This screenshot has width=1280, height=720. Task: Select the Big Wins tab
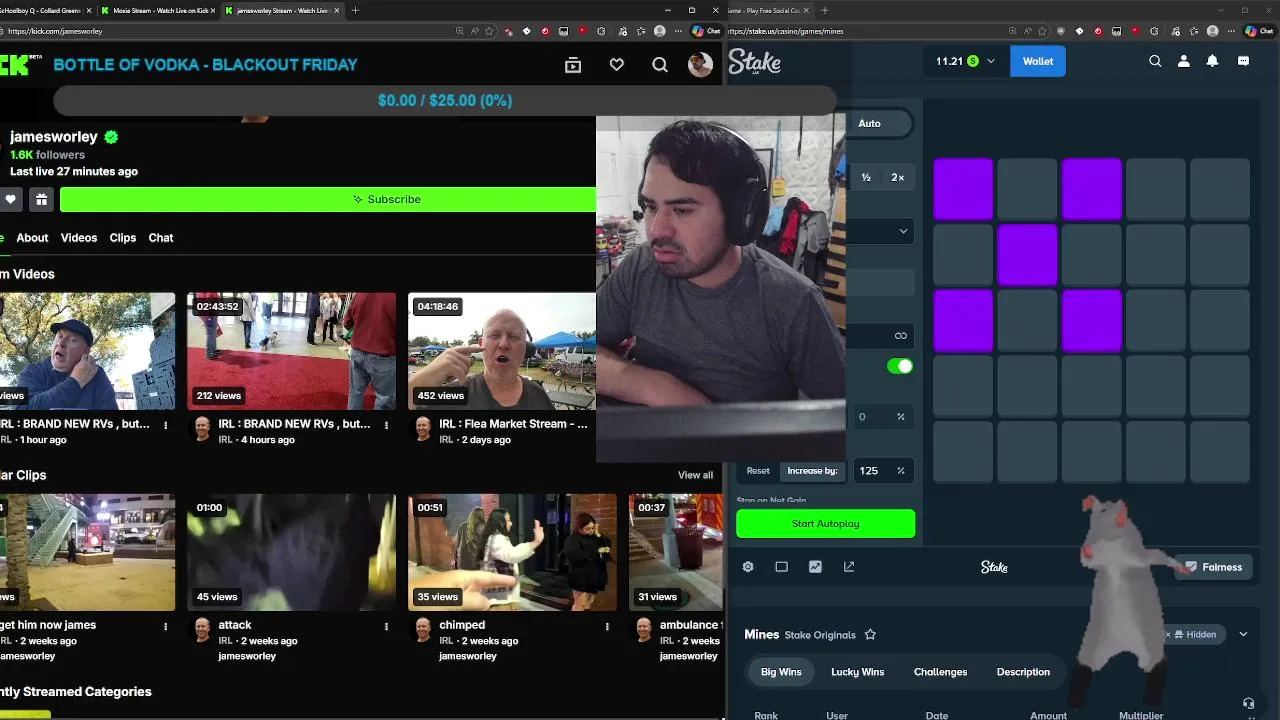781,672
